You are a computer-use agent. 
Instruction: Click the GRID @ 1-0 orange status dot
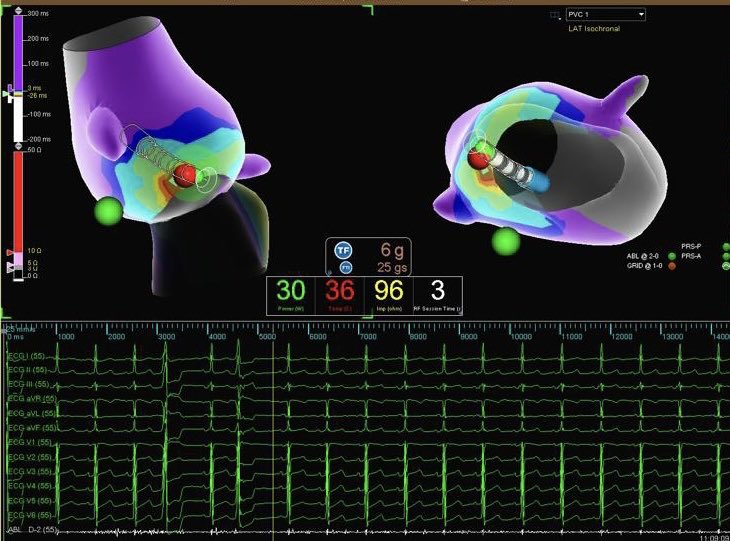pos(672,266)
